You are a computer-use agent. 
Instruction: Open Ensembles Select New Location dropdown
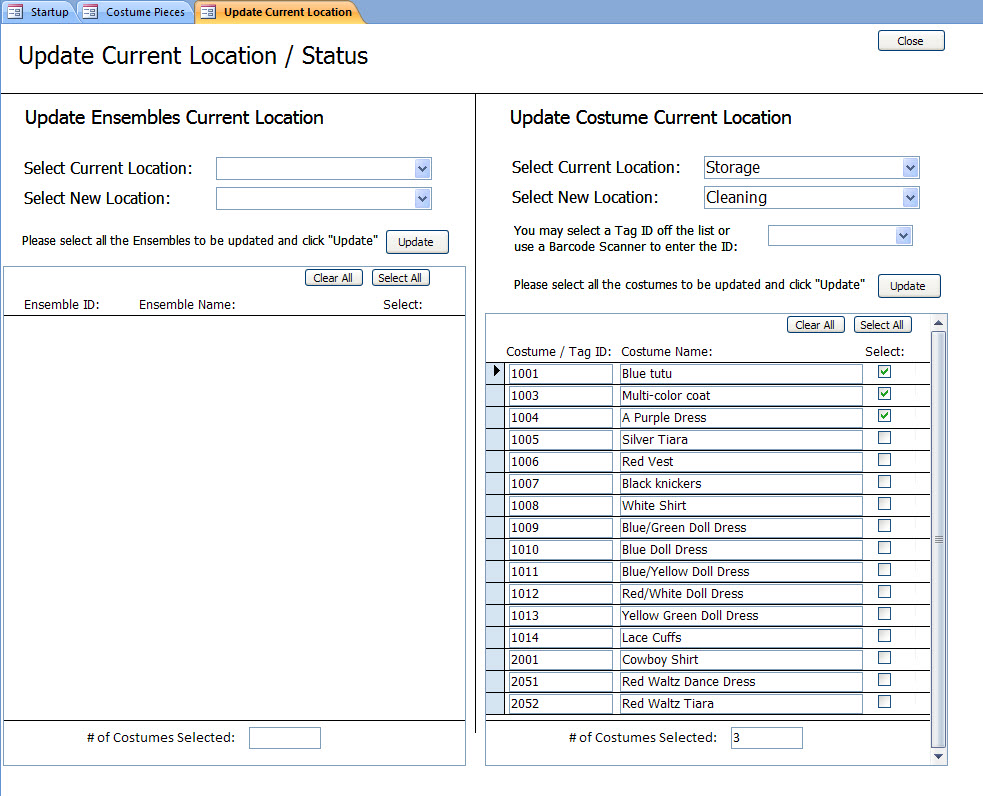point(423,199)
